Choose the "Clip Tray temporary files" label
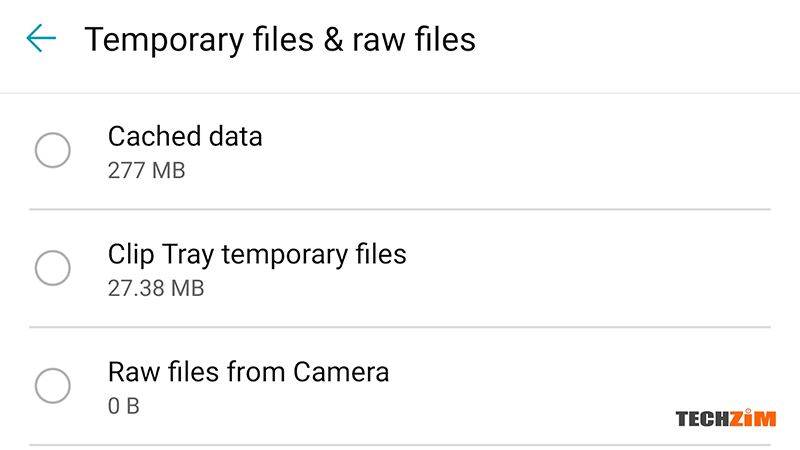The height and width of the screenshot is (450, 800). pyautogui.click(x=257, y=255)
